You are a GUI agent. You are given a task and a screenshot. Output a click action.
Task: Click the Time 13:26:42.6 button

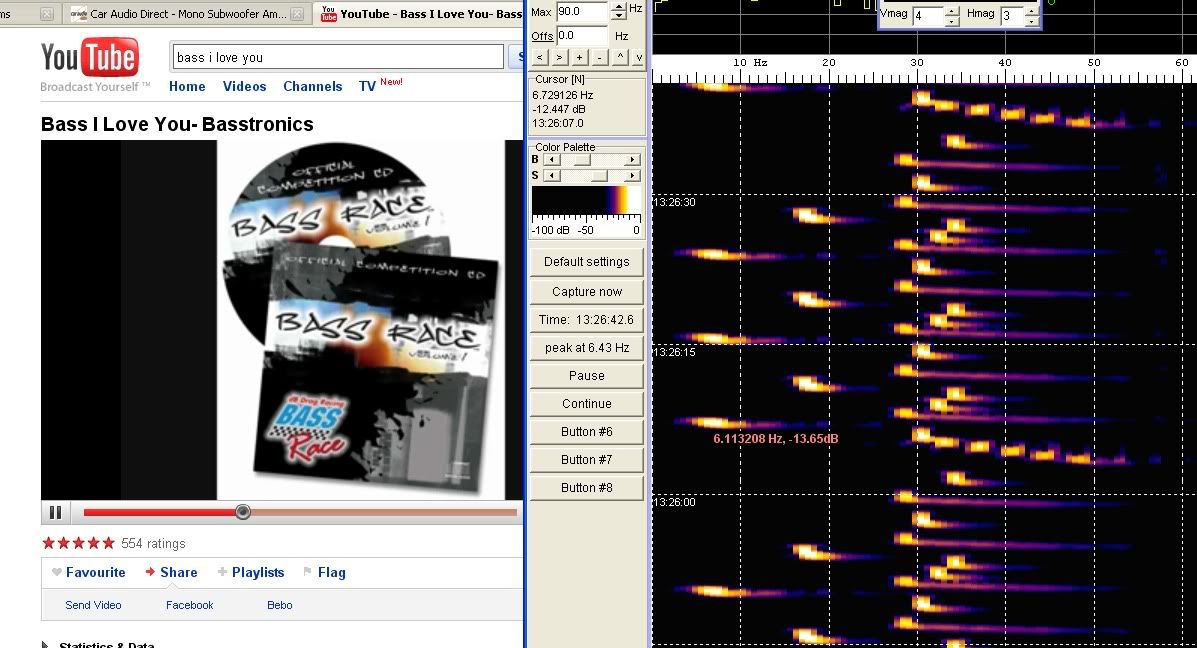pyautogui.click(x=586, y=320)
